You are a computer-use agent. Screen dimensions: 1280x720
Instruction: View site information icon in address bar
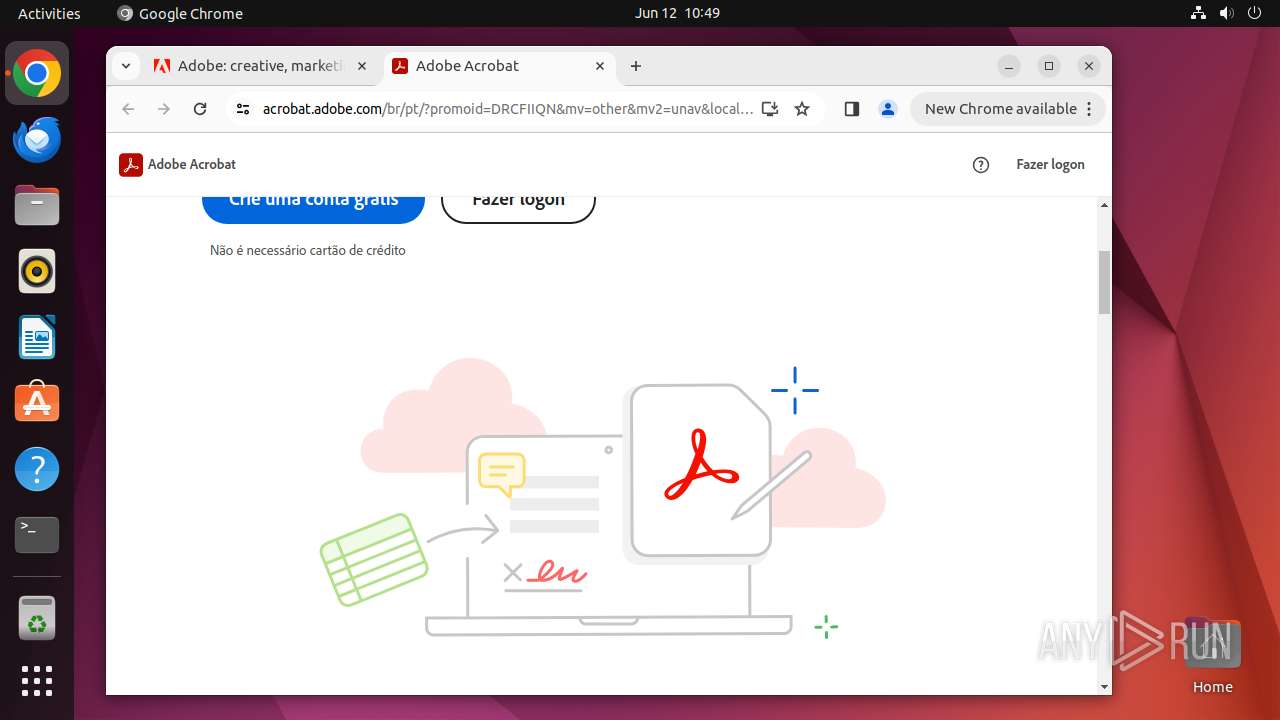[242, 109]
